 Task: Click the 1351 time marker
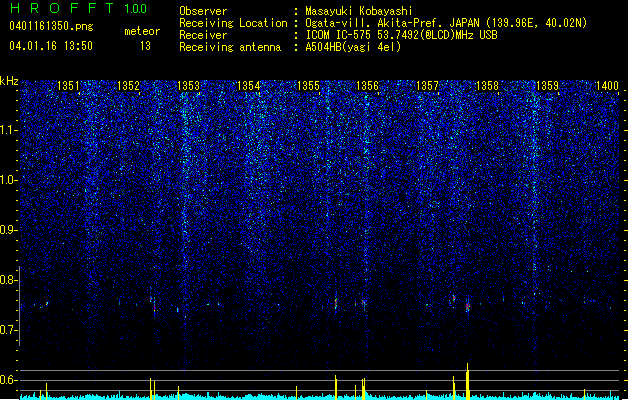click(69, 85)
